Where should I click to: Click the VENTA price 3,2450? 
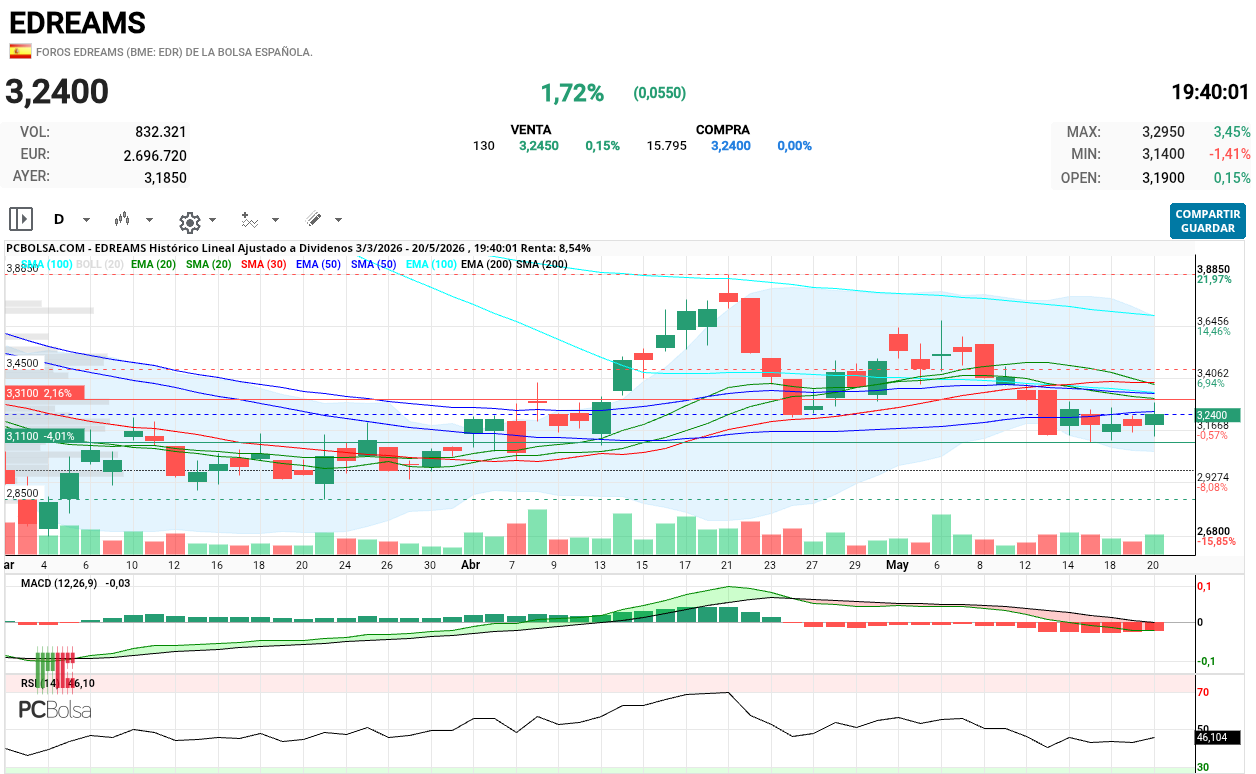(x=538, y=146)
